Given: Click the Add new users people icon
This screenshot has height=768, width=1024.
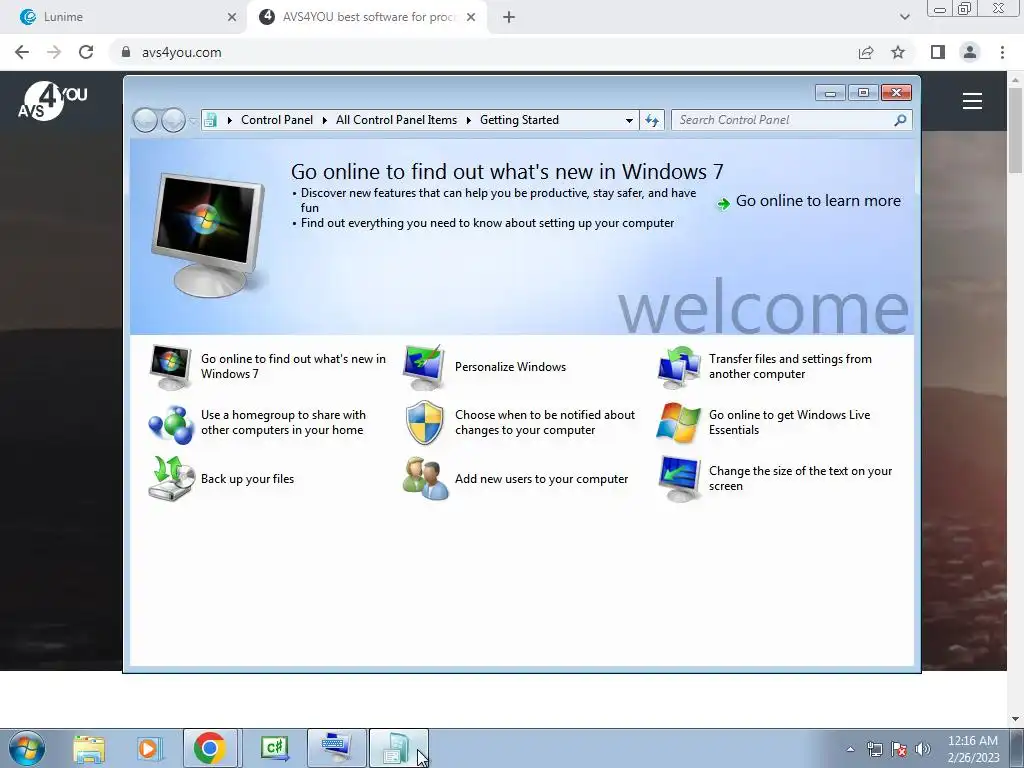Looking at the screenshot, I should pos(425,479).
